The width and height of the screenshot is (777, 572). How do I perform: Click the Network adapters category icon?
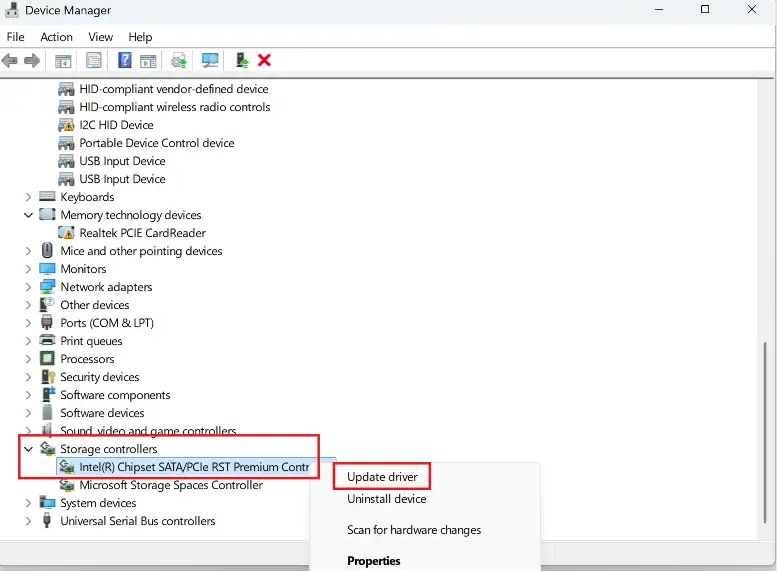(47, 286)
